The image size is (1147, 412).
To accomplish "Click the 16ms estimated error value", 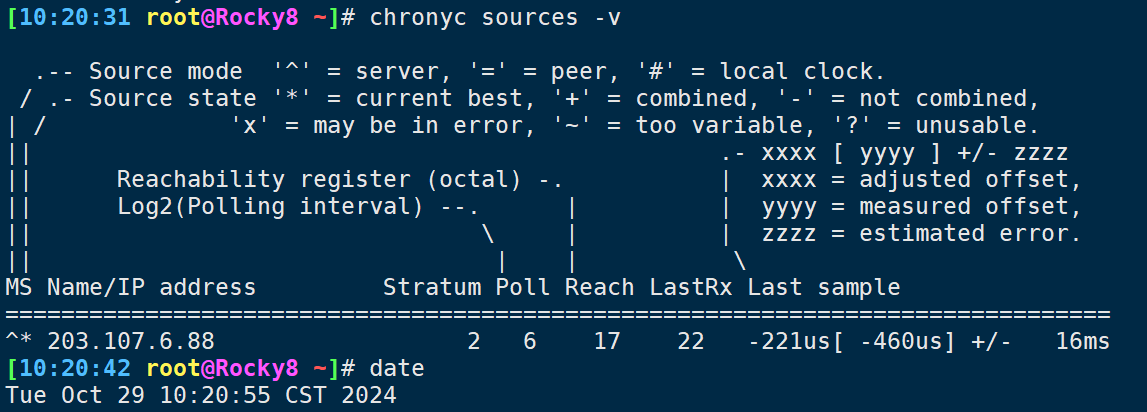I will click(1083, 341).
